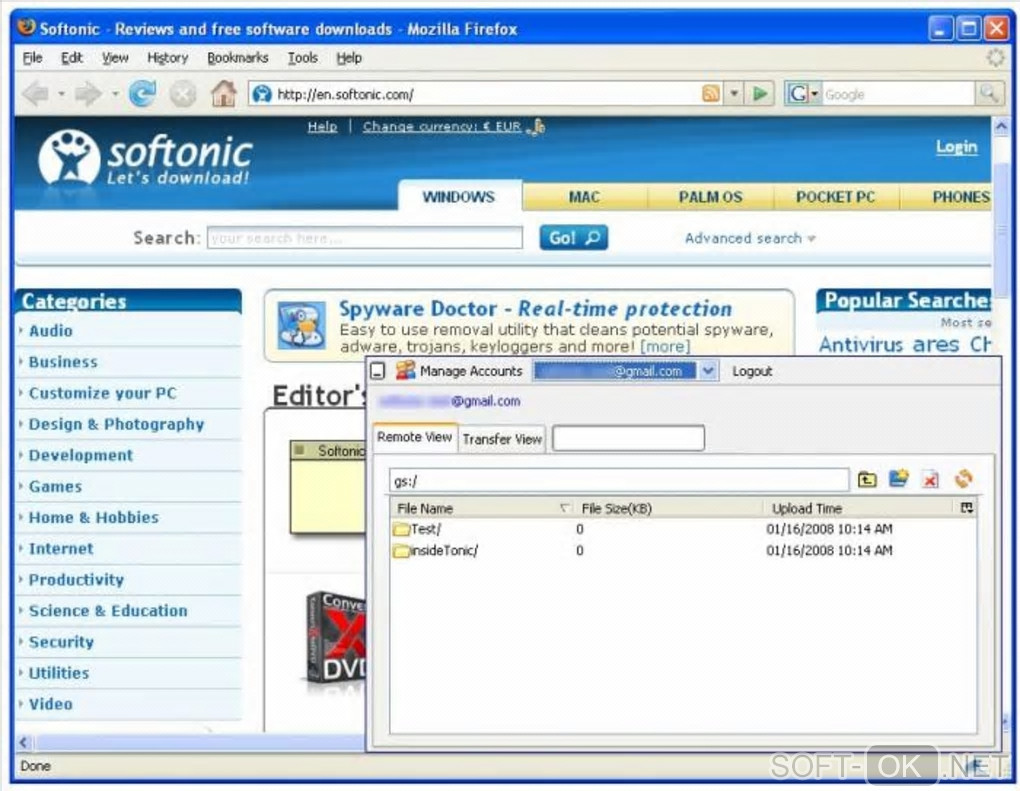Click the Softonic site favicon in address bar

coord(262,94)
